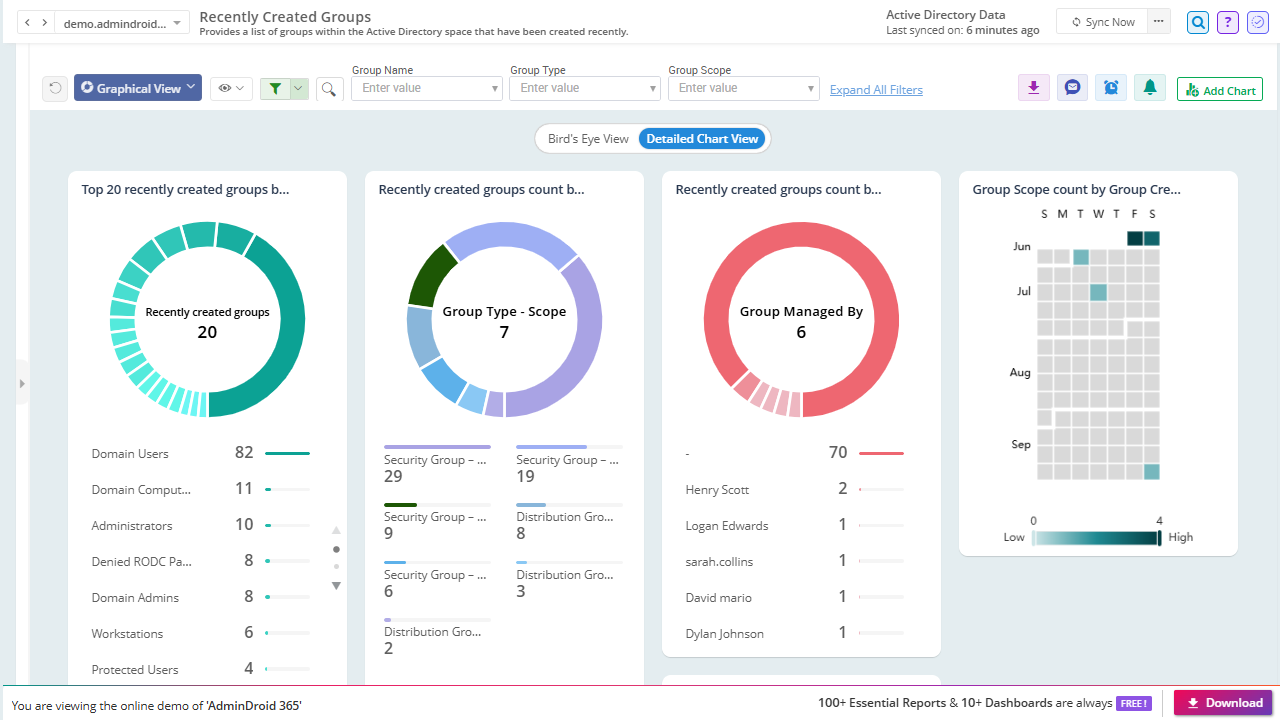Expand the arrow next to filter funnel

(x=298, y=88)
